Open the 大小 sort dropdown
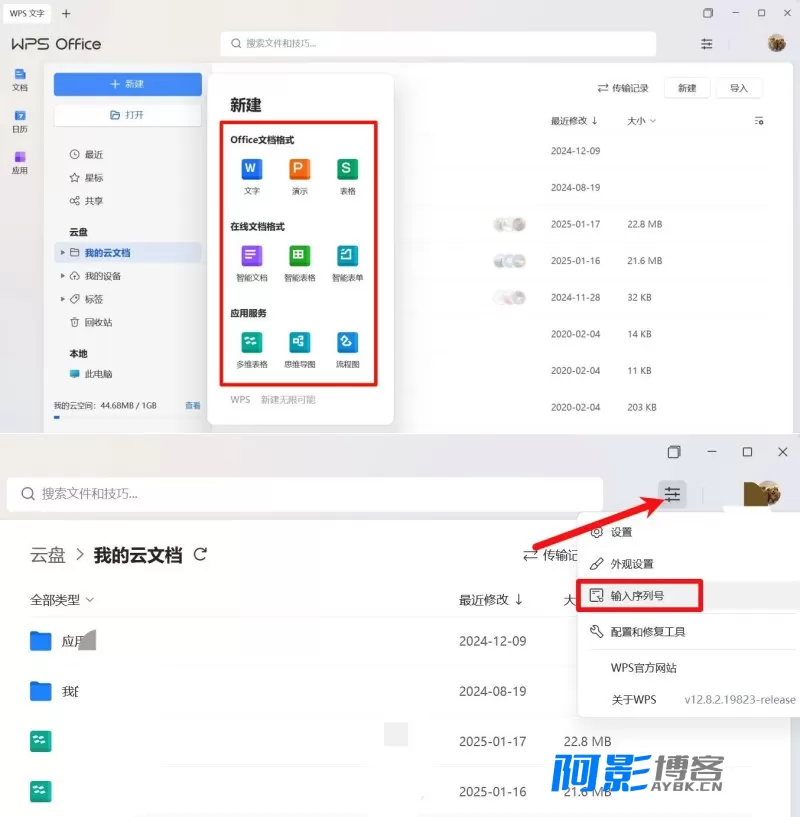 click(x=641, y=121)
